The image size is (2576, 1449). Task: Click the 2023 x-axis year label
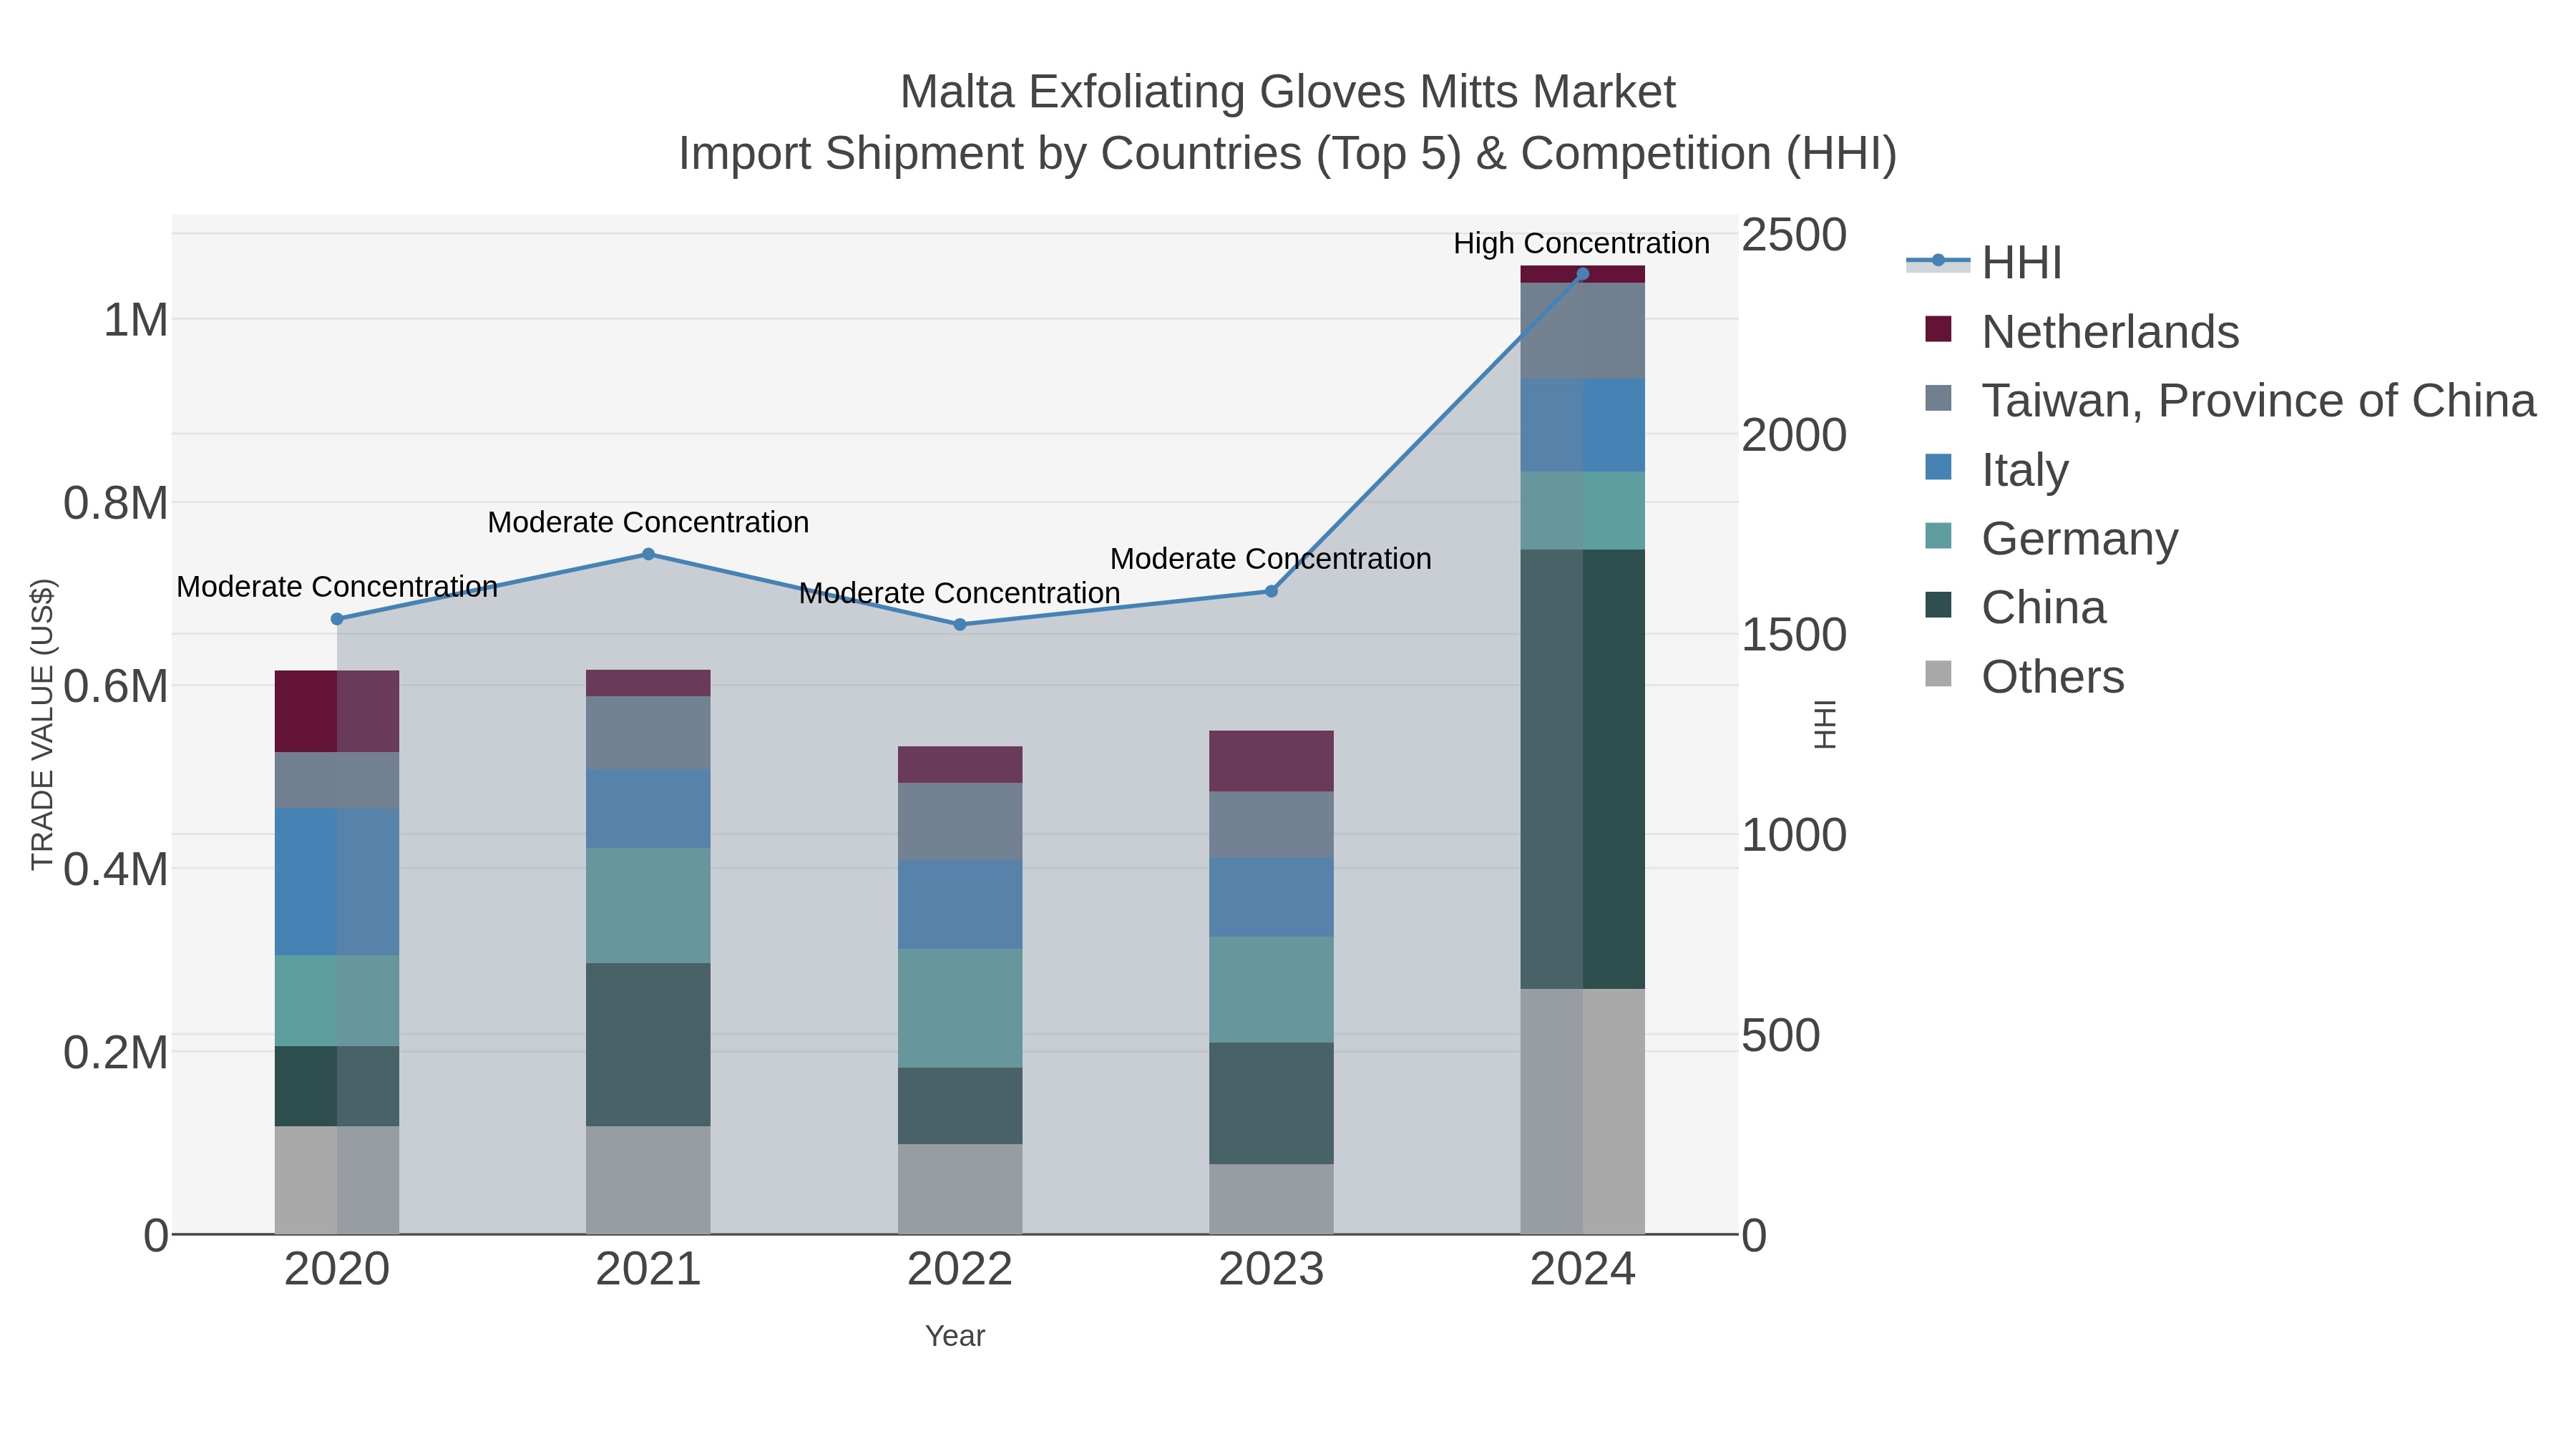pyautogui.click(x=1271, y=1270)
